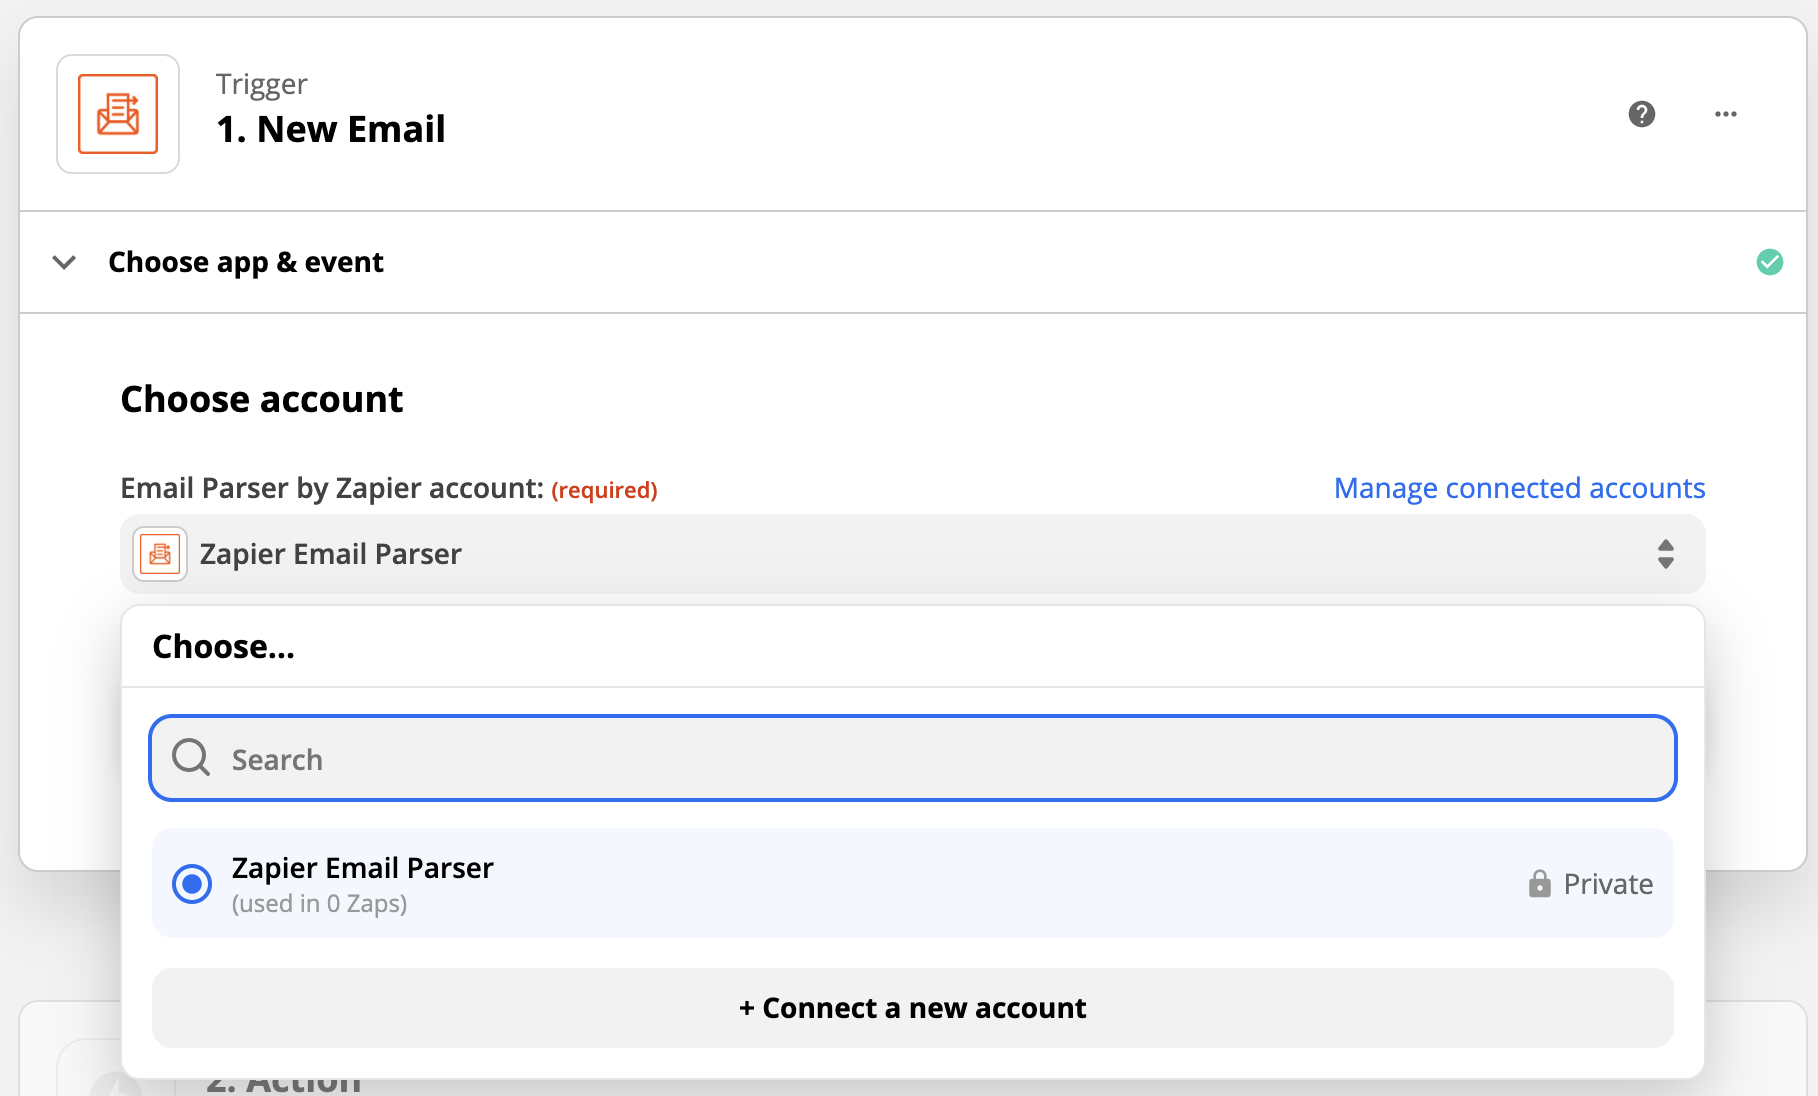Click the 'Choose account' heading
This screenshot has height=1096, width=1818.
tap(262, 399)
